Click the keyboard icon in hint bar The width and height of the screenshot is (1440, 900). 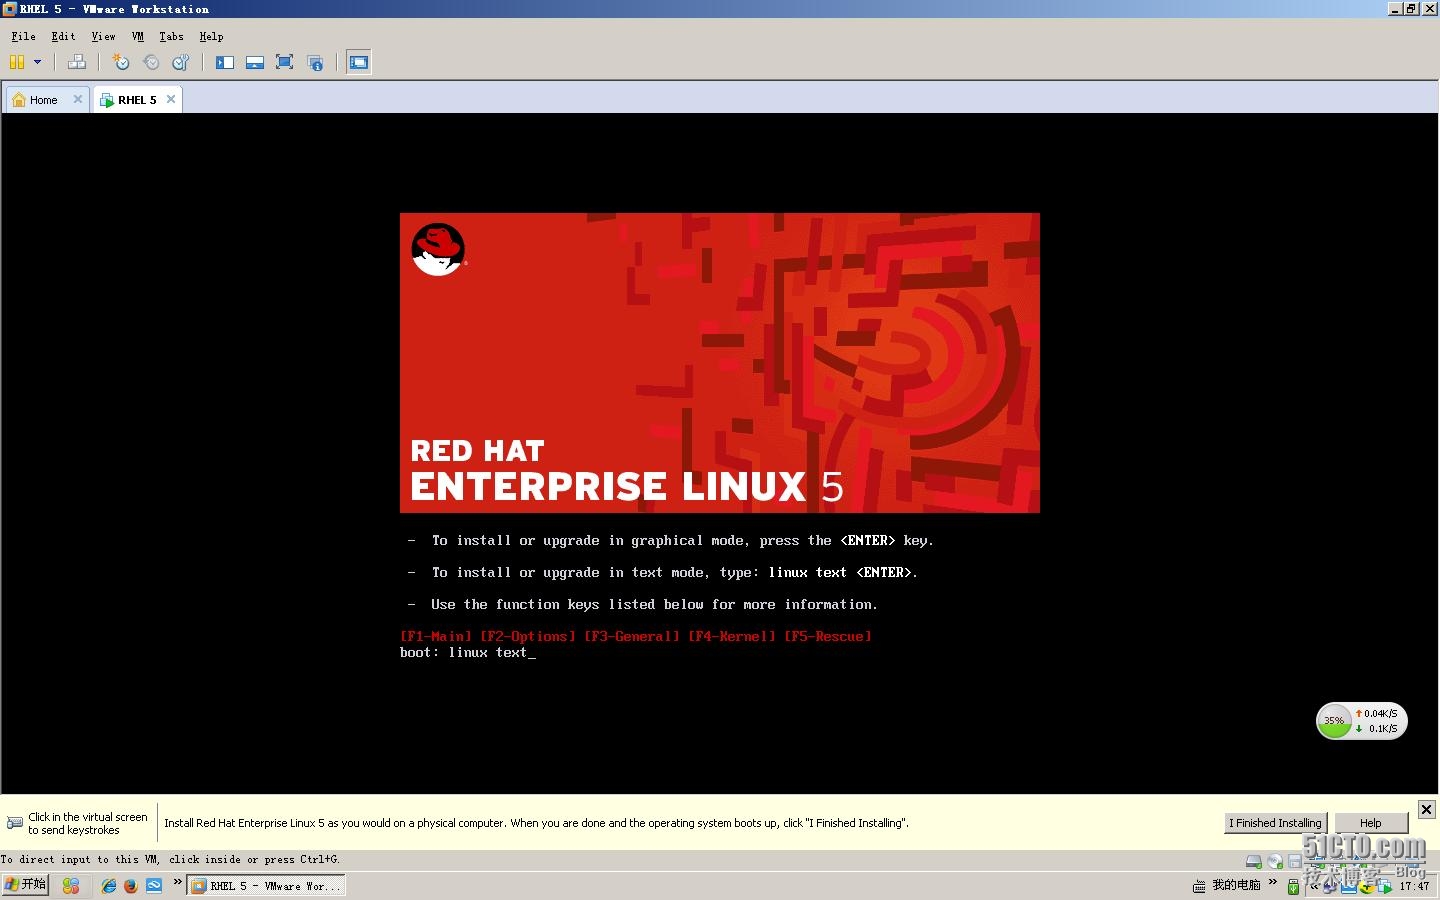click(x=15, y=823)
